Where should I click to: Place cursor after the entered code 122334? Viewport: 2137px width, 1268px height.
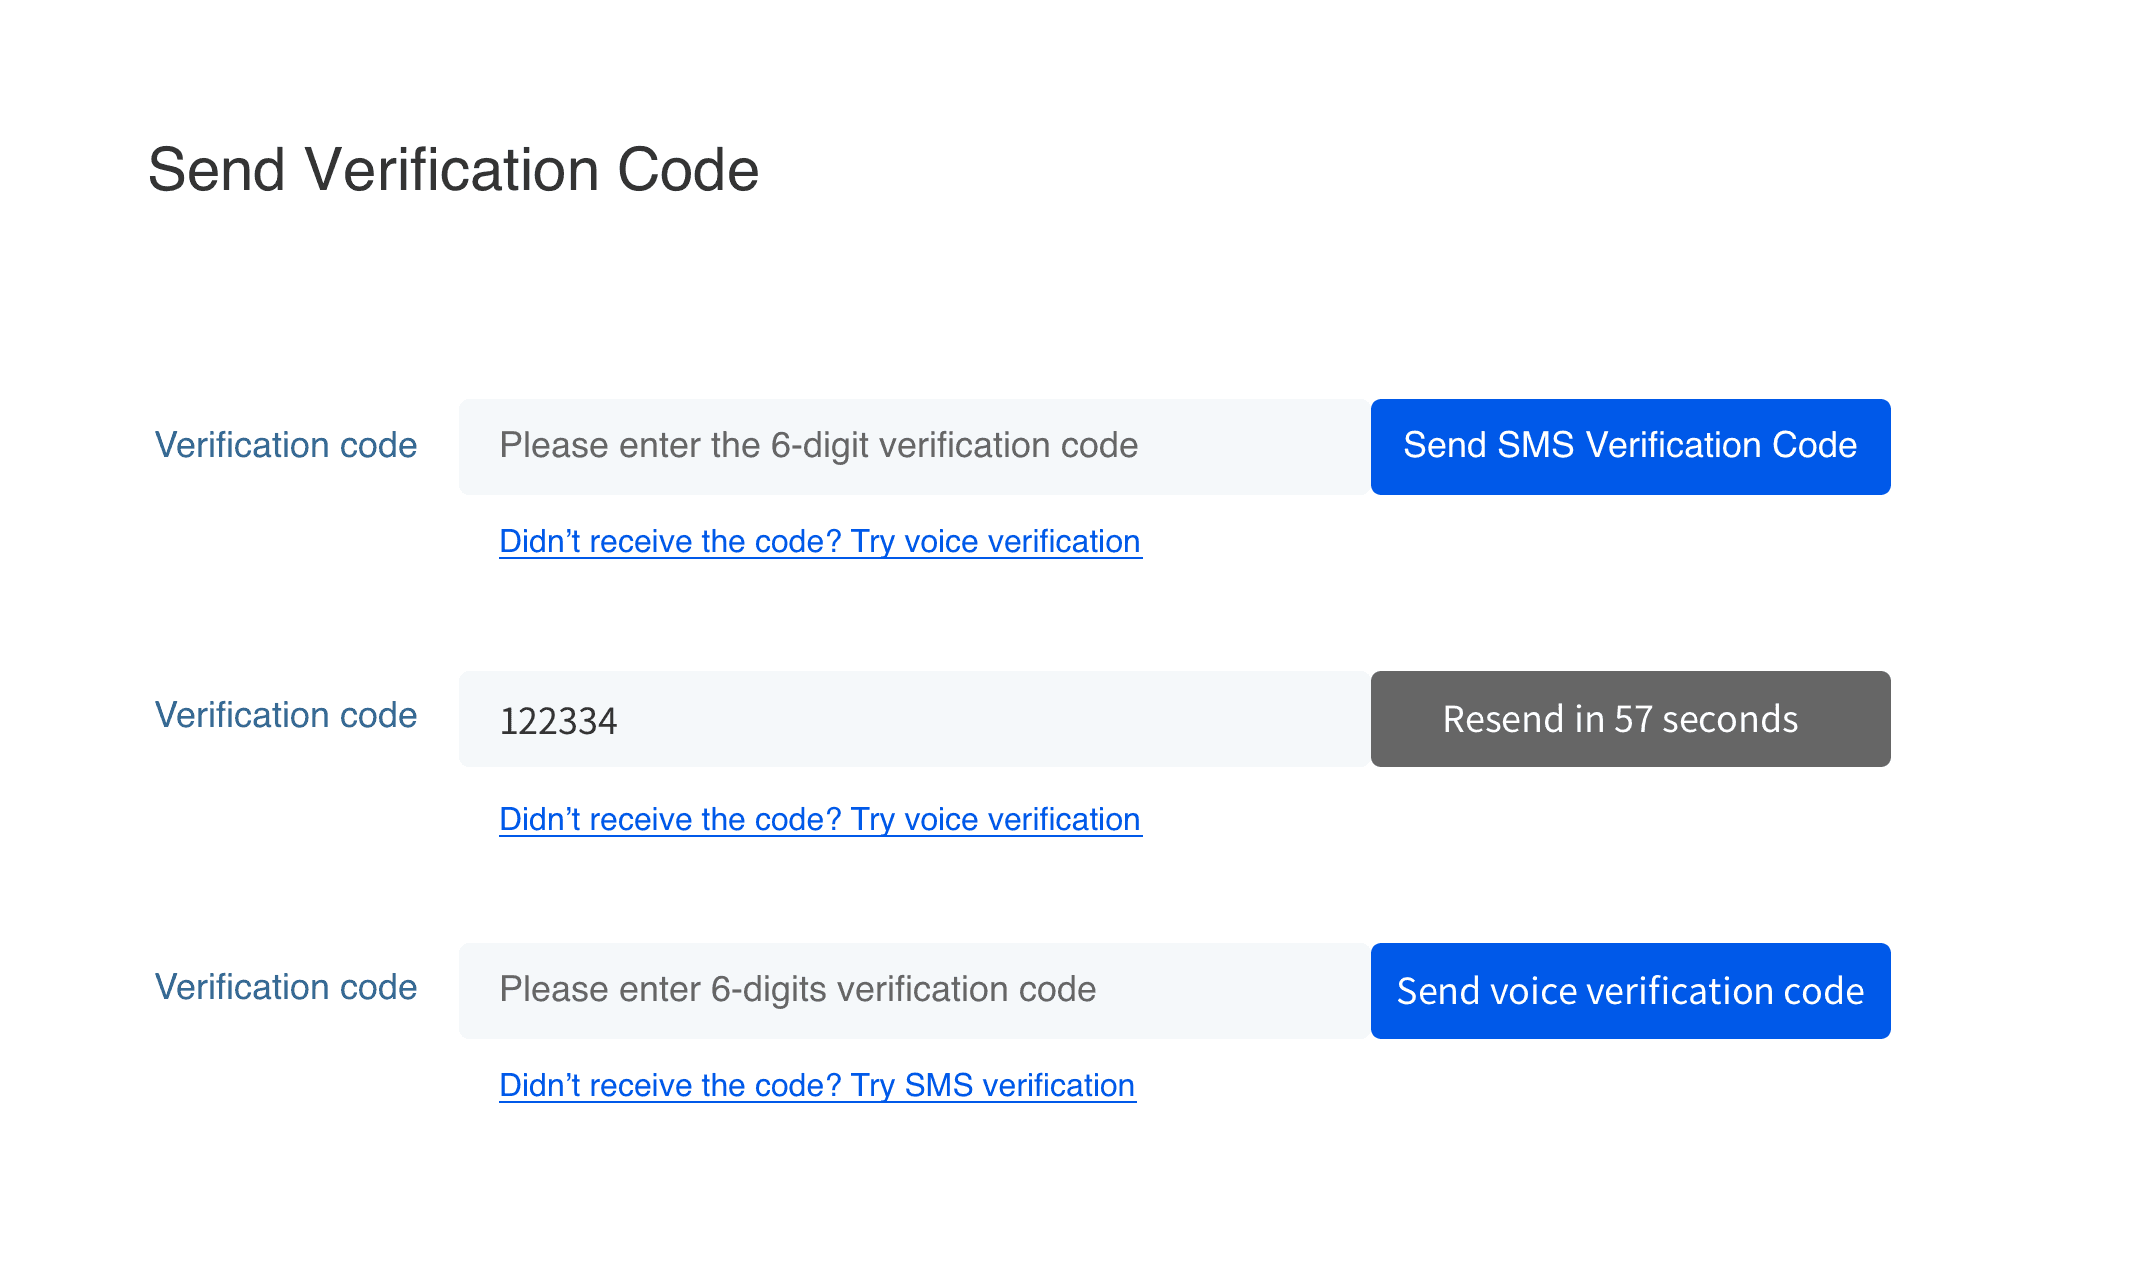(x=621, y=720)
